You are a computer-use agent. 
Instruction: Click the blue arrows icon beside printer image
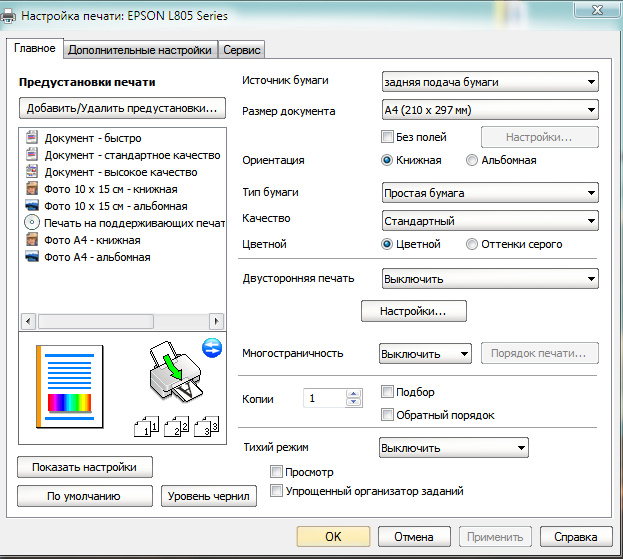coord(211,347)
